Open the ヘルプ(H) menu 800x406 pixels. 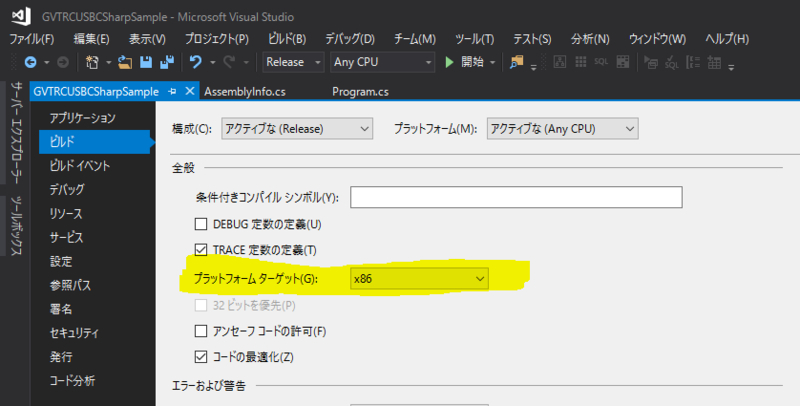click(727, 39)
